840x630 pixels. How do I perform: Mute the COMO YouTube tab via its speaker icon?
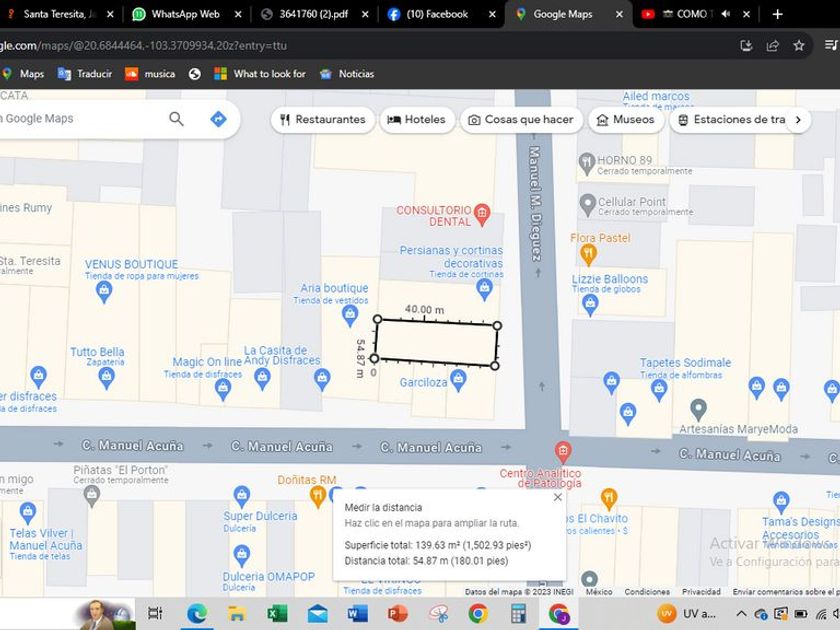pyautogui.click(x=725, y=14)
